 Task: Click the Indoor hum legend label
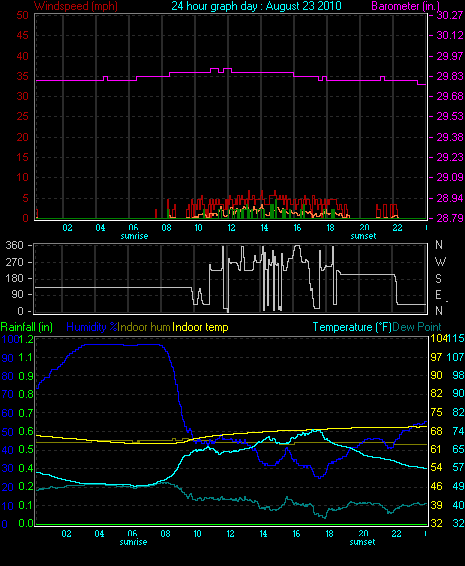click(144, 327)
